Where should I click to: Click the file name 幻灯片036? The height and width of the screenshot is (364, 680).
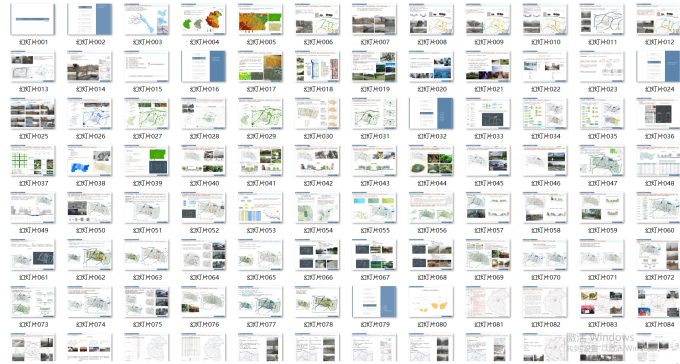coord(659,136)
